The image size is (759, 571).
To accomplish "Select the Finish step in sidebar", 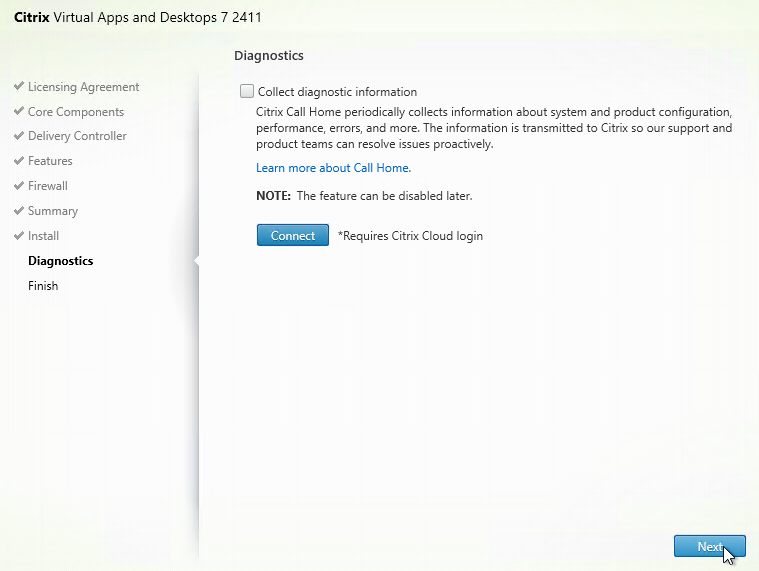I will point(43,286).
